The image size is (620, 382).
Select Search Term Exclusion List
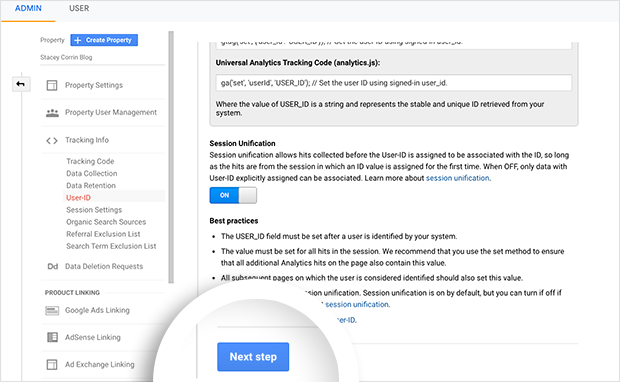[111, 246]
